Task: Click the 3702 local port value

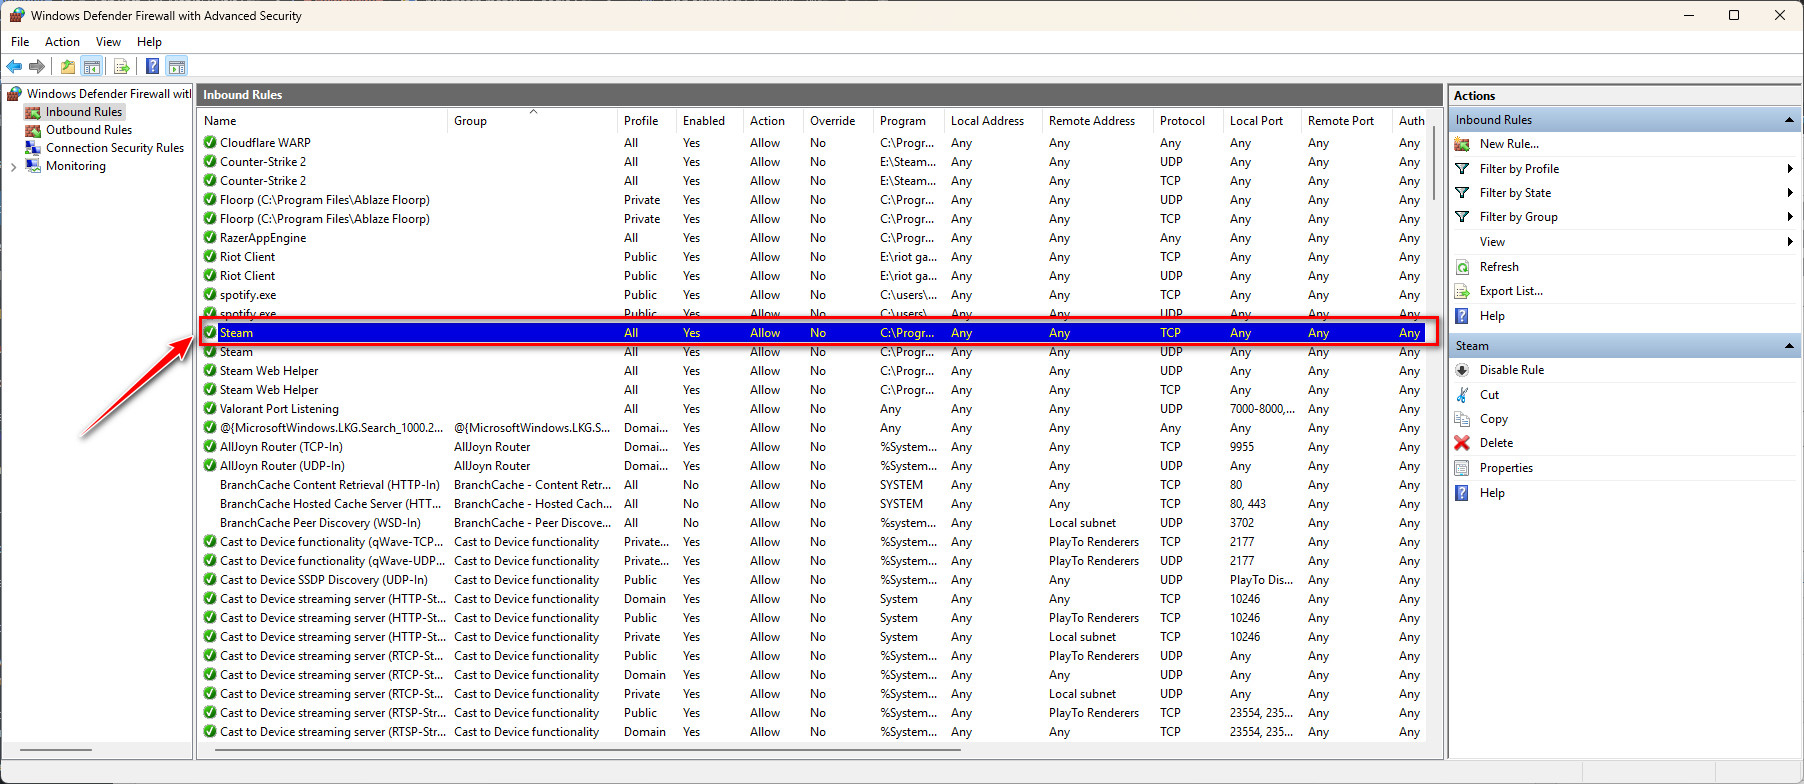Action: click(x=1242, y=523)
